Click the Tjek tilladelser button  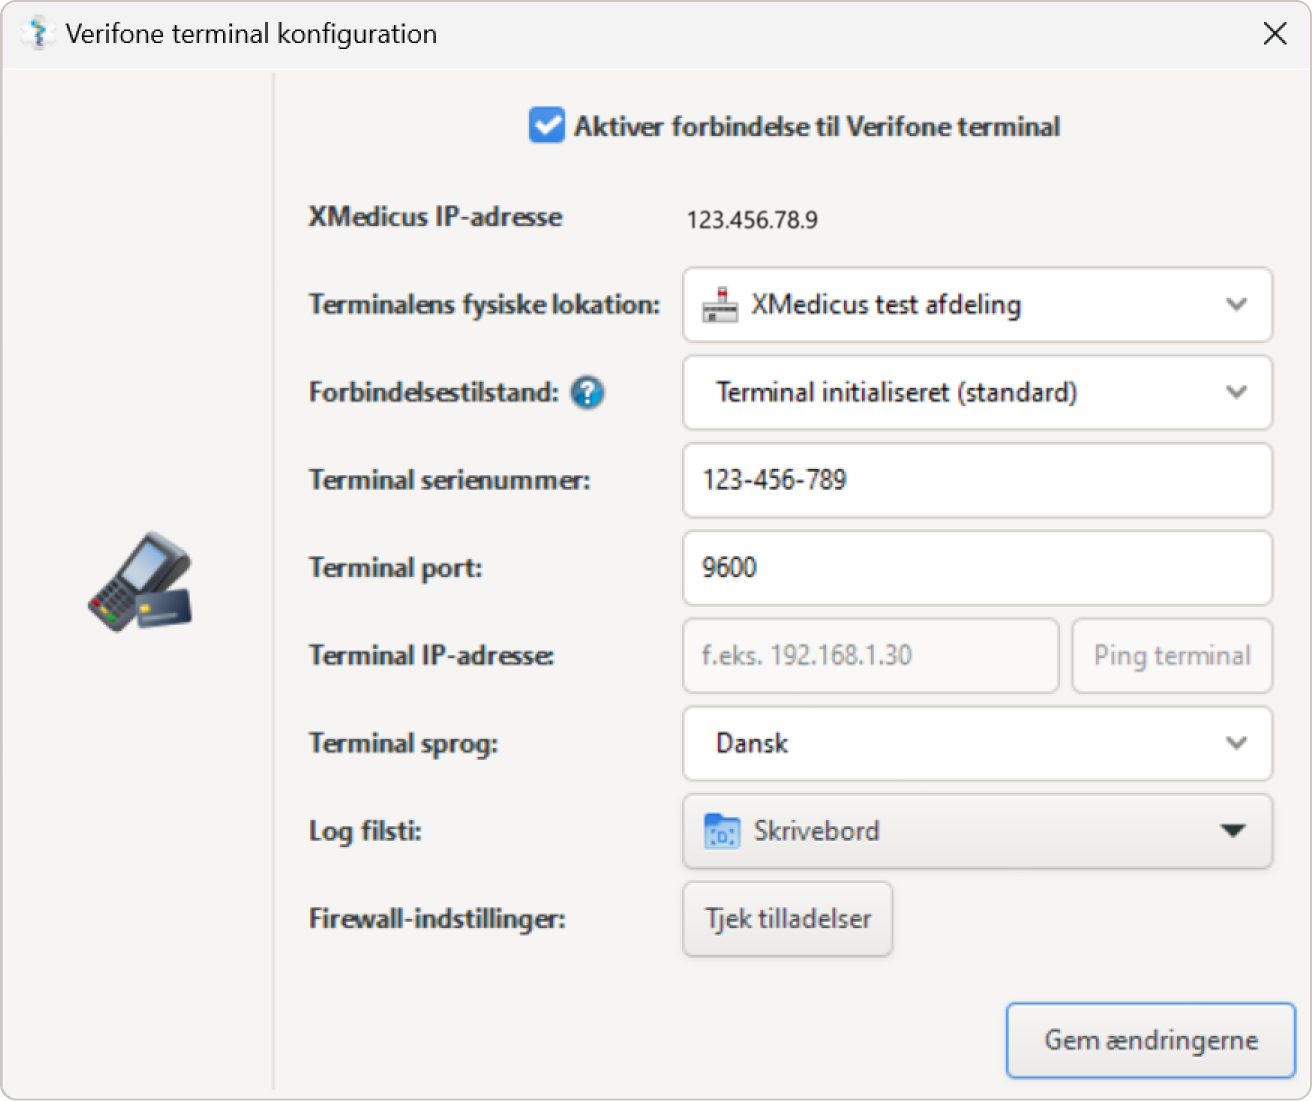coord(788,919)
